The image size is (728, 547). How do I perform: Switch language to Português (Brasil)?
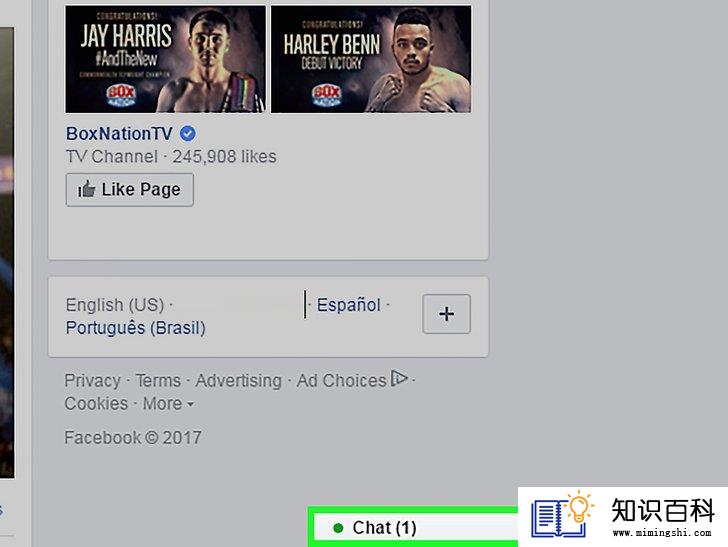coord(136,328)
